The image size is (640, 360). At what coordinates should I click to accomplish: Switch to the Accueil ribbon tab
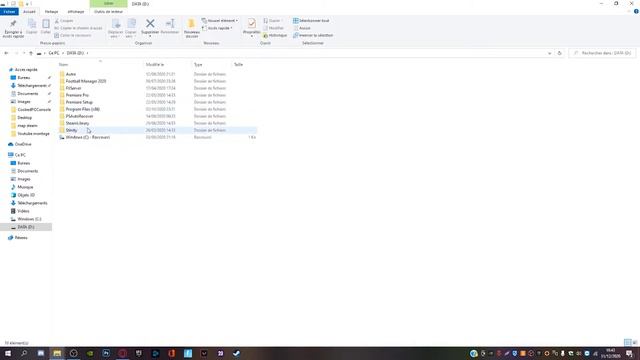29,12
